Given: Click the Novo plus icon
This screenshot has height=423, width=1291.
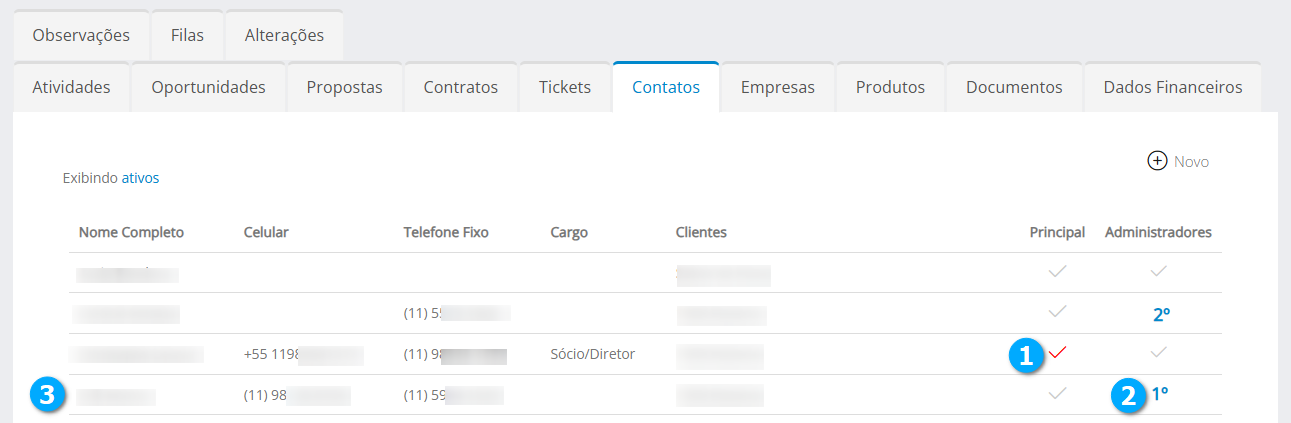Looking at the screenshot, I should [x=1157, y=161].
